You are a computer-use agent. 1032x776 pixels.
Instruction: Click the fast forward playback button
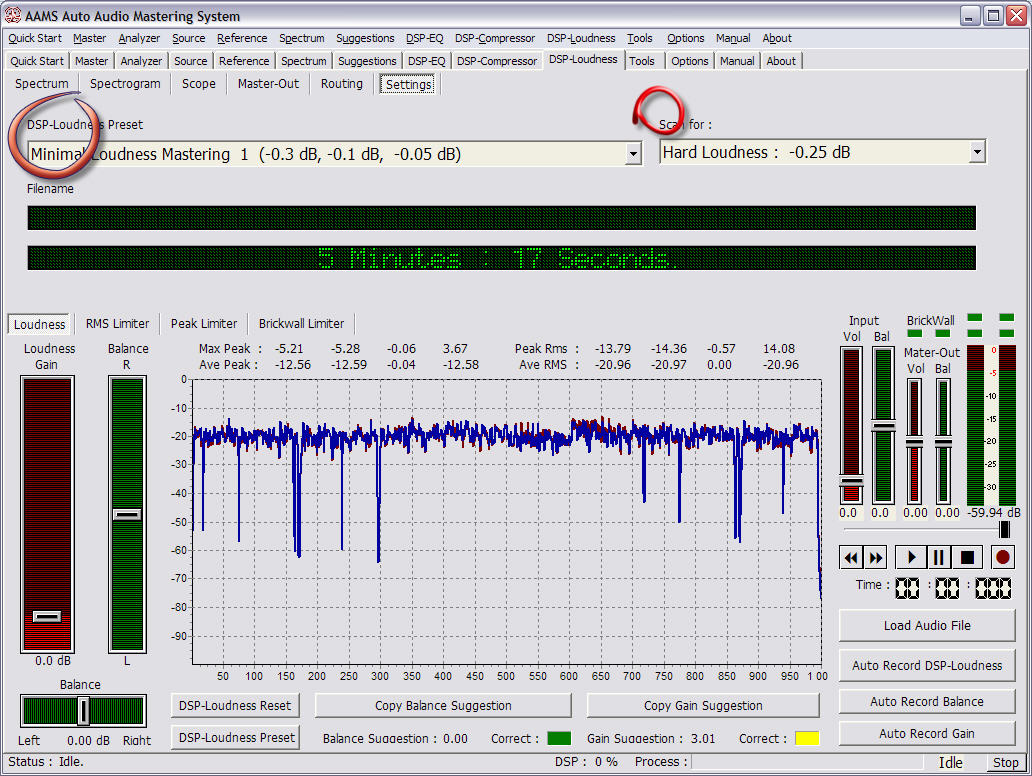pyautogui.click(x=875, y=557)
